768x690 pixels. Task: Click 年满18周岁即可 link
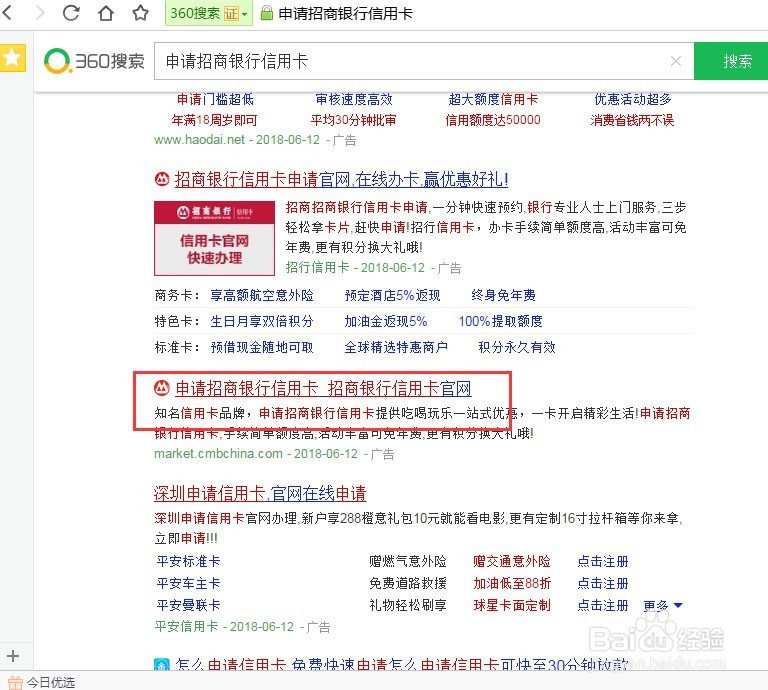[215, 120]
